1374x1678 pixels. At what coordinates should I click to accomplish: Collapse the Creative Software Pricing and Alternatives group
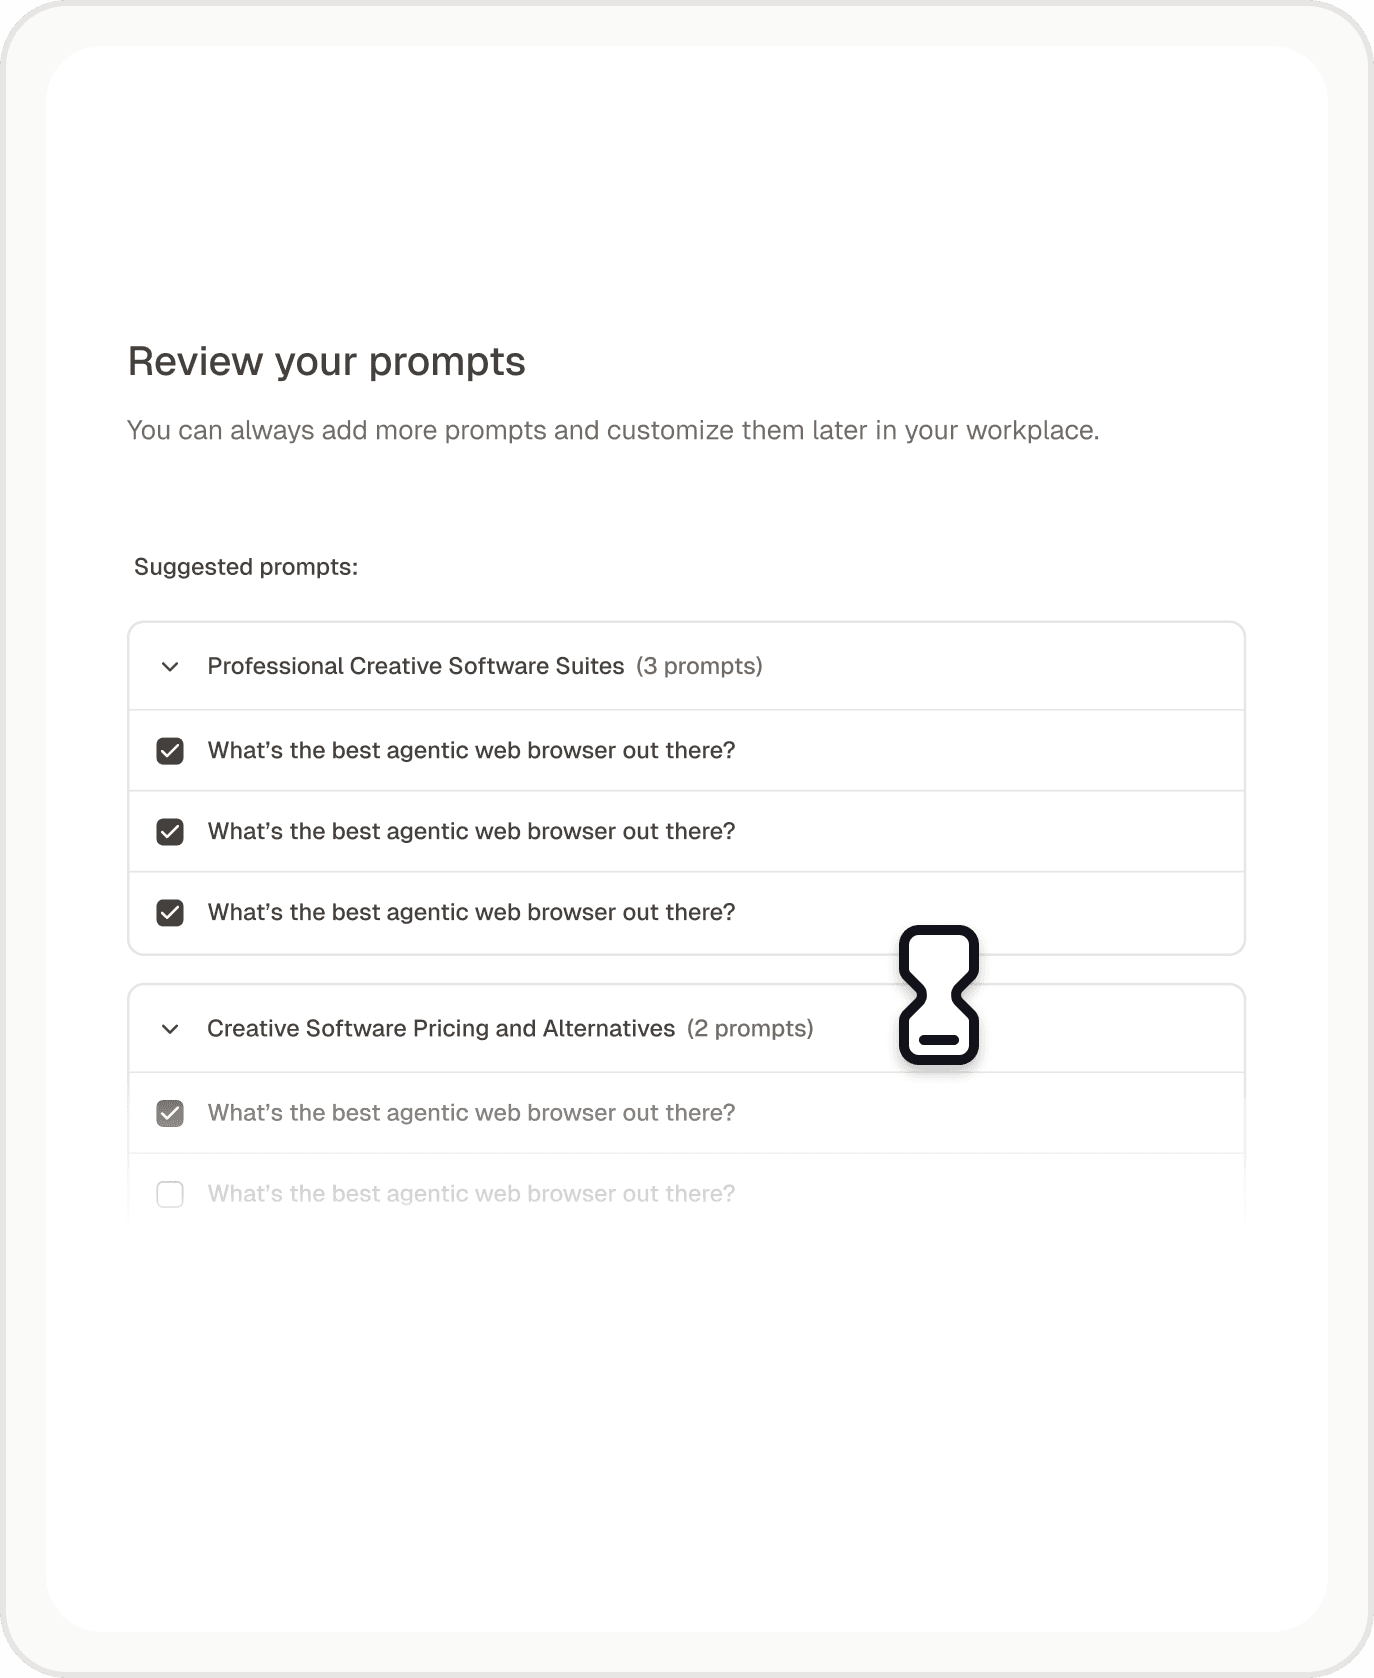click(x=170, y=1028)
